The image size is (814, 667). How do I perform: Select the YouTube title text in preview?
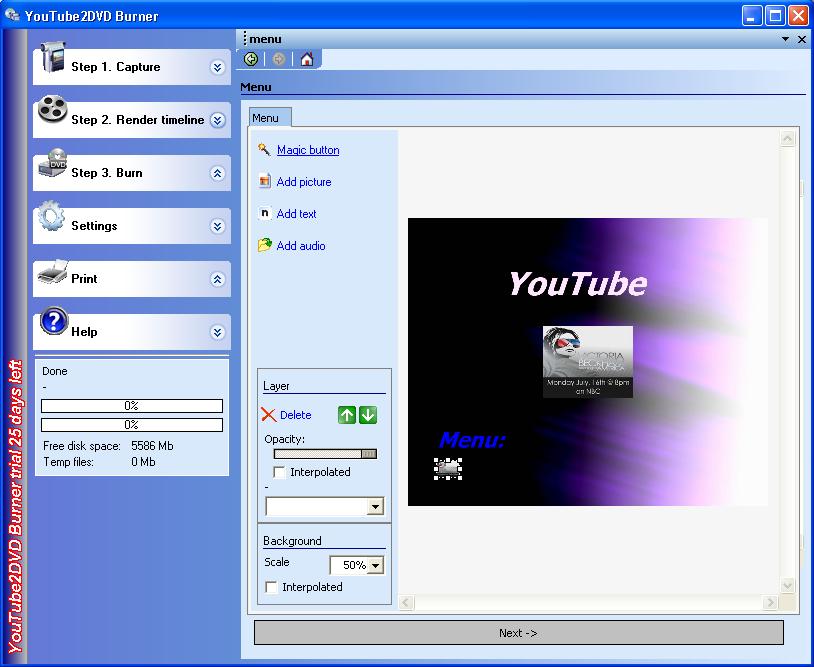pyautogui.click(x=577, y=284)
